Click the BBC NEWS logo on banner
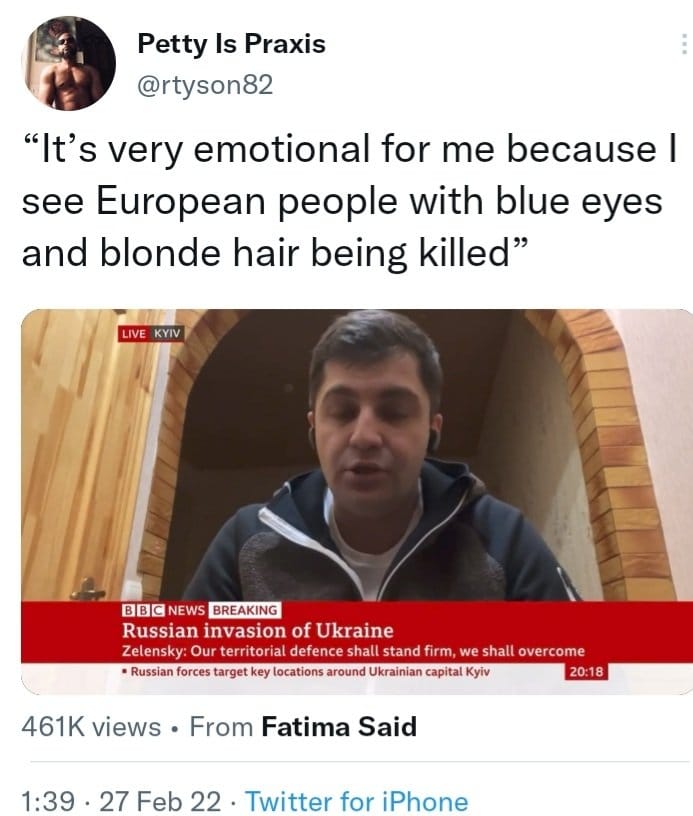693x816 pixels. [164, 609]
